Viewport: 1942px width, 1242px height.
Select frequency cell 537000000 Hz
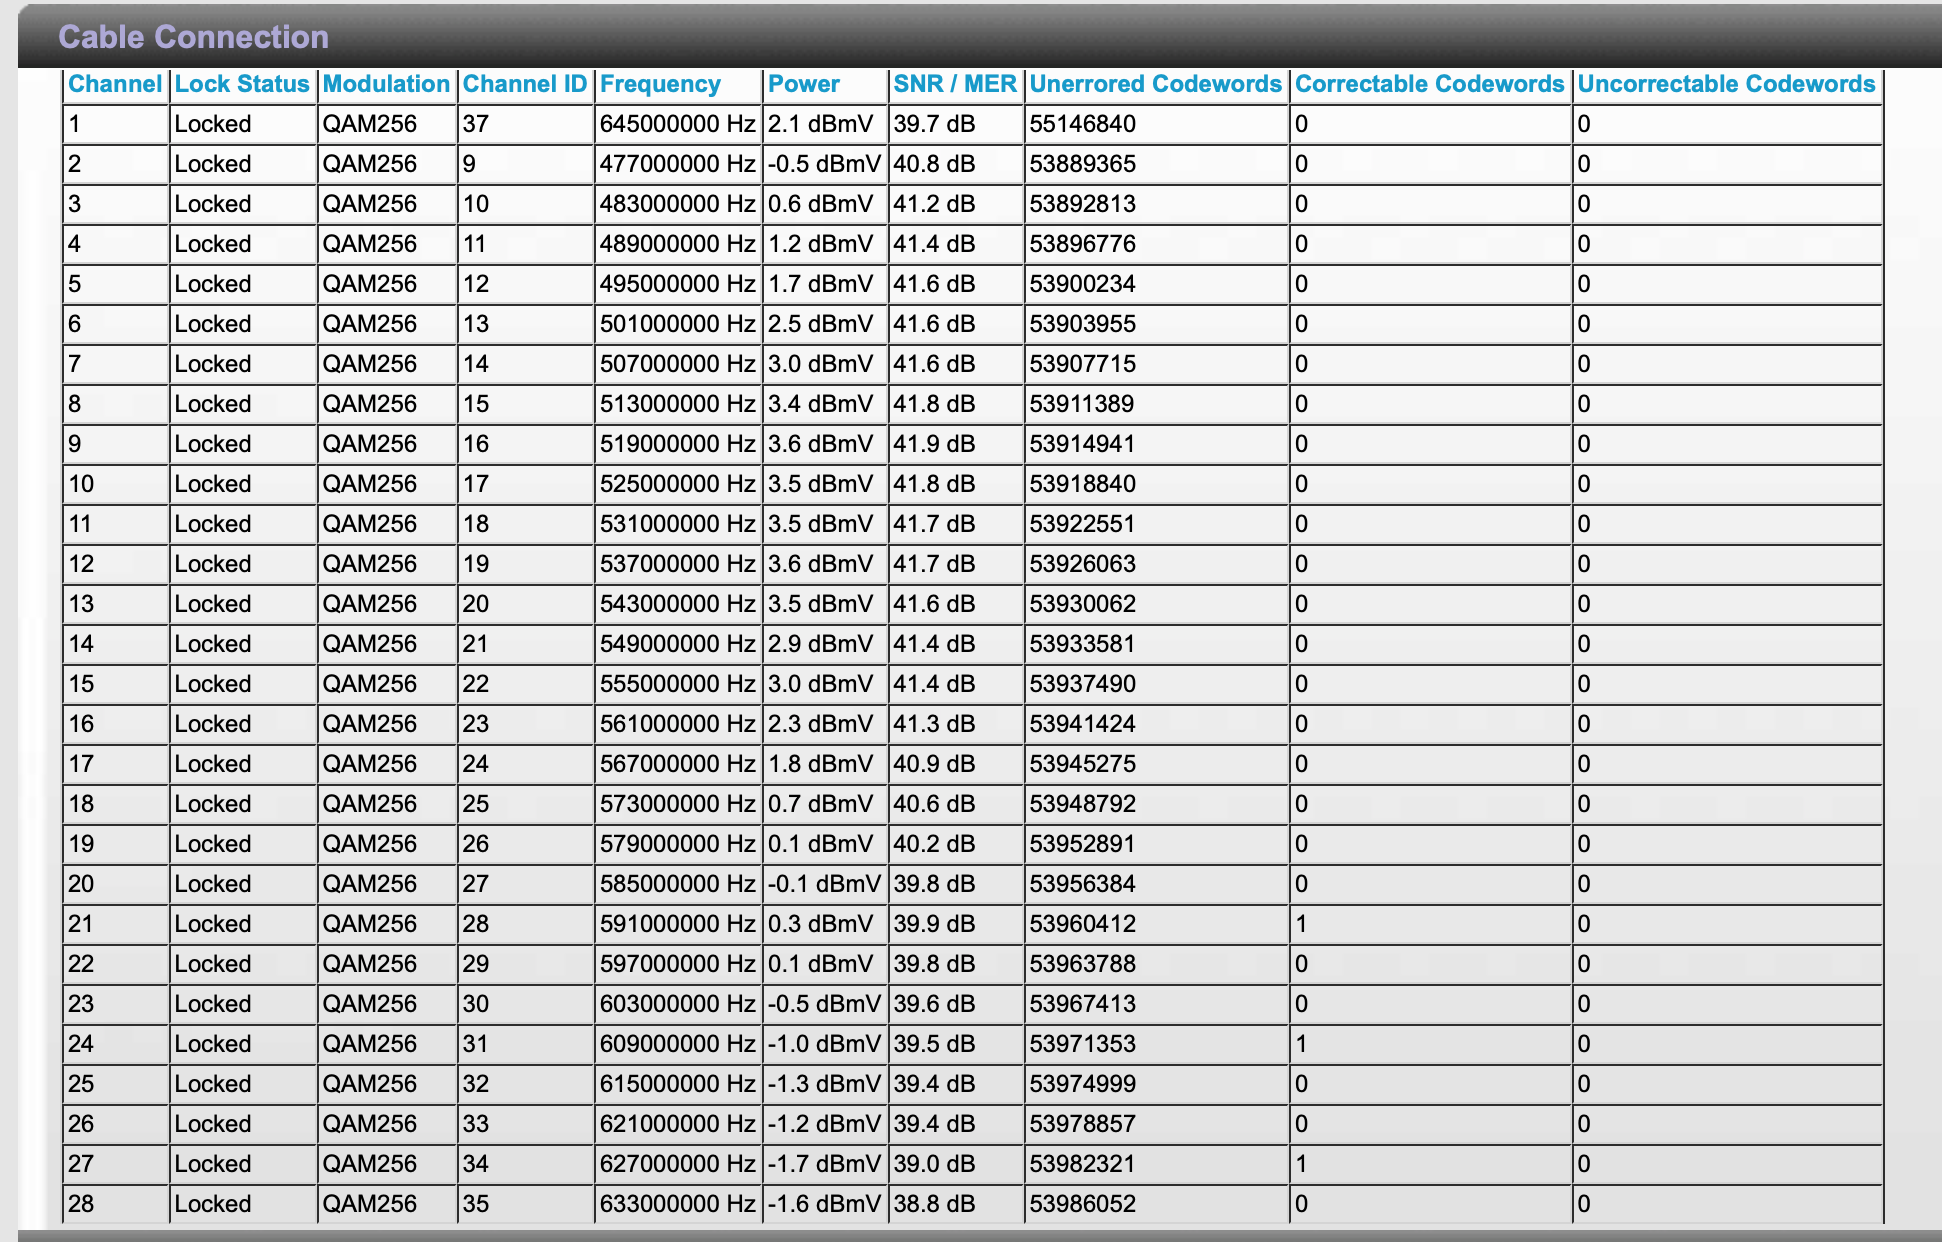(x=677, y=564)
